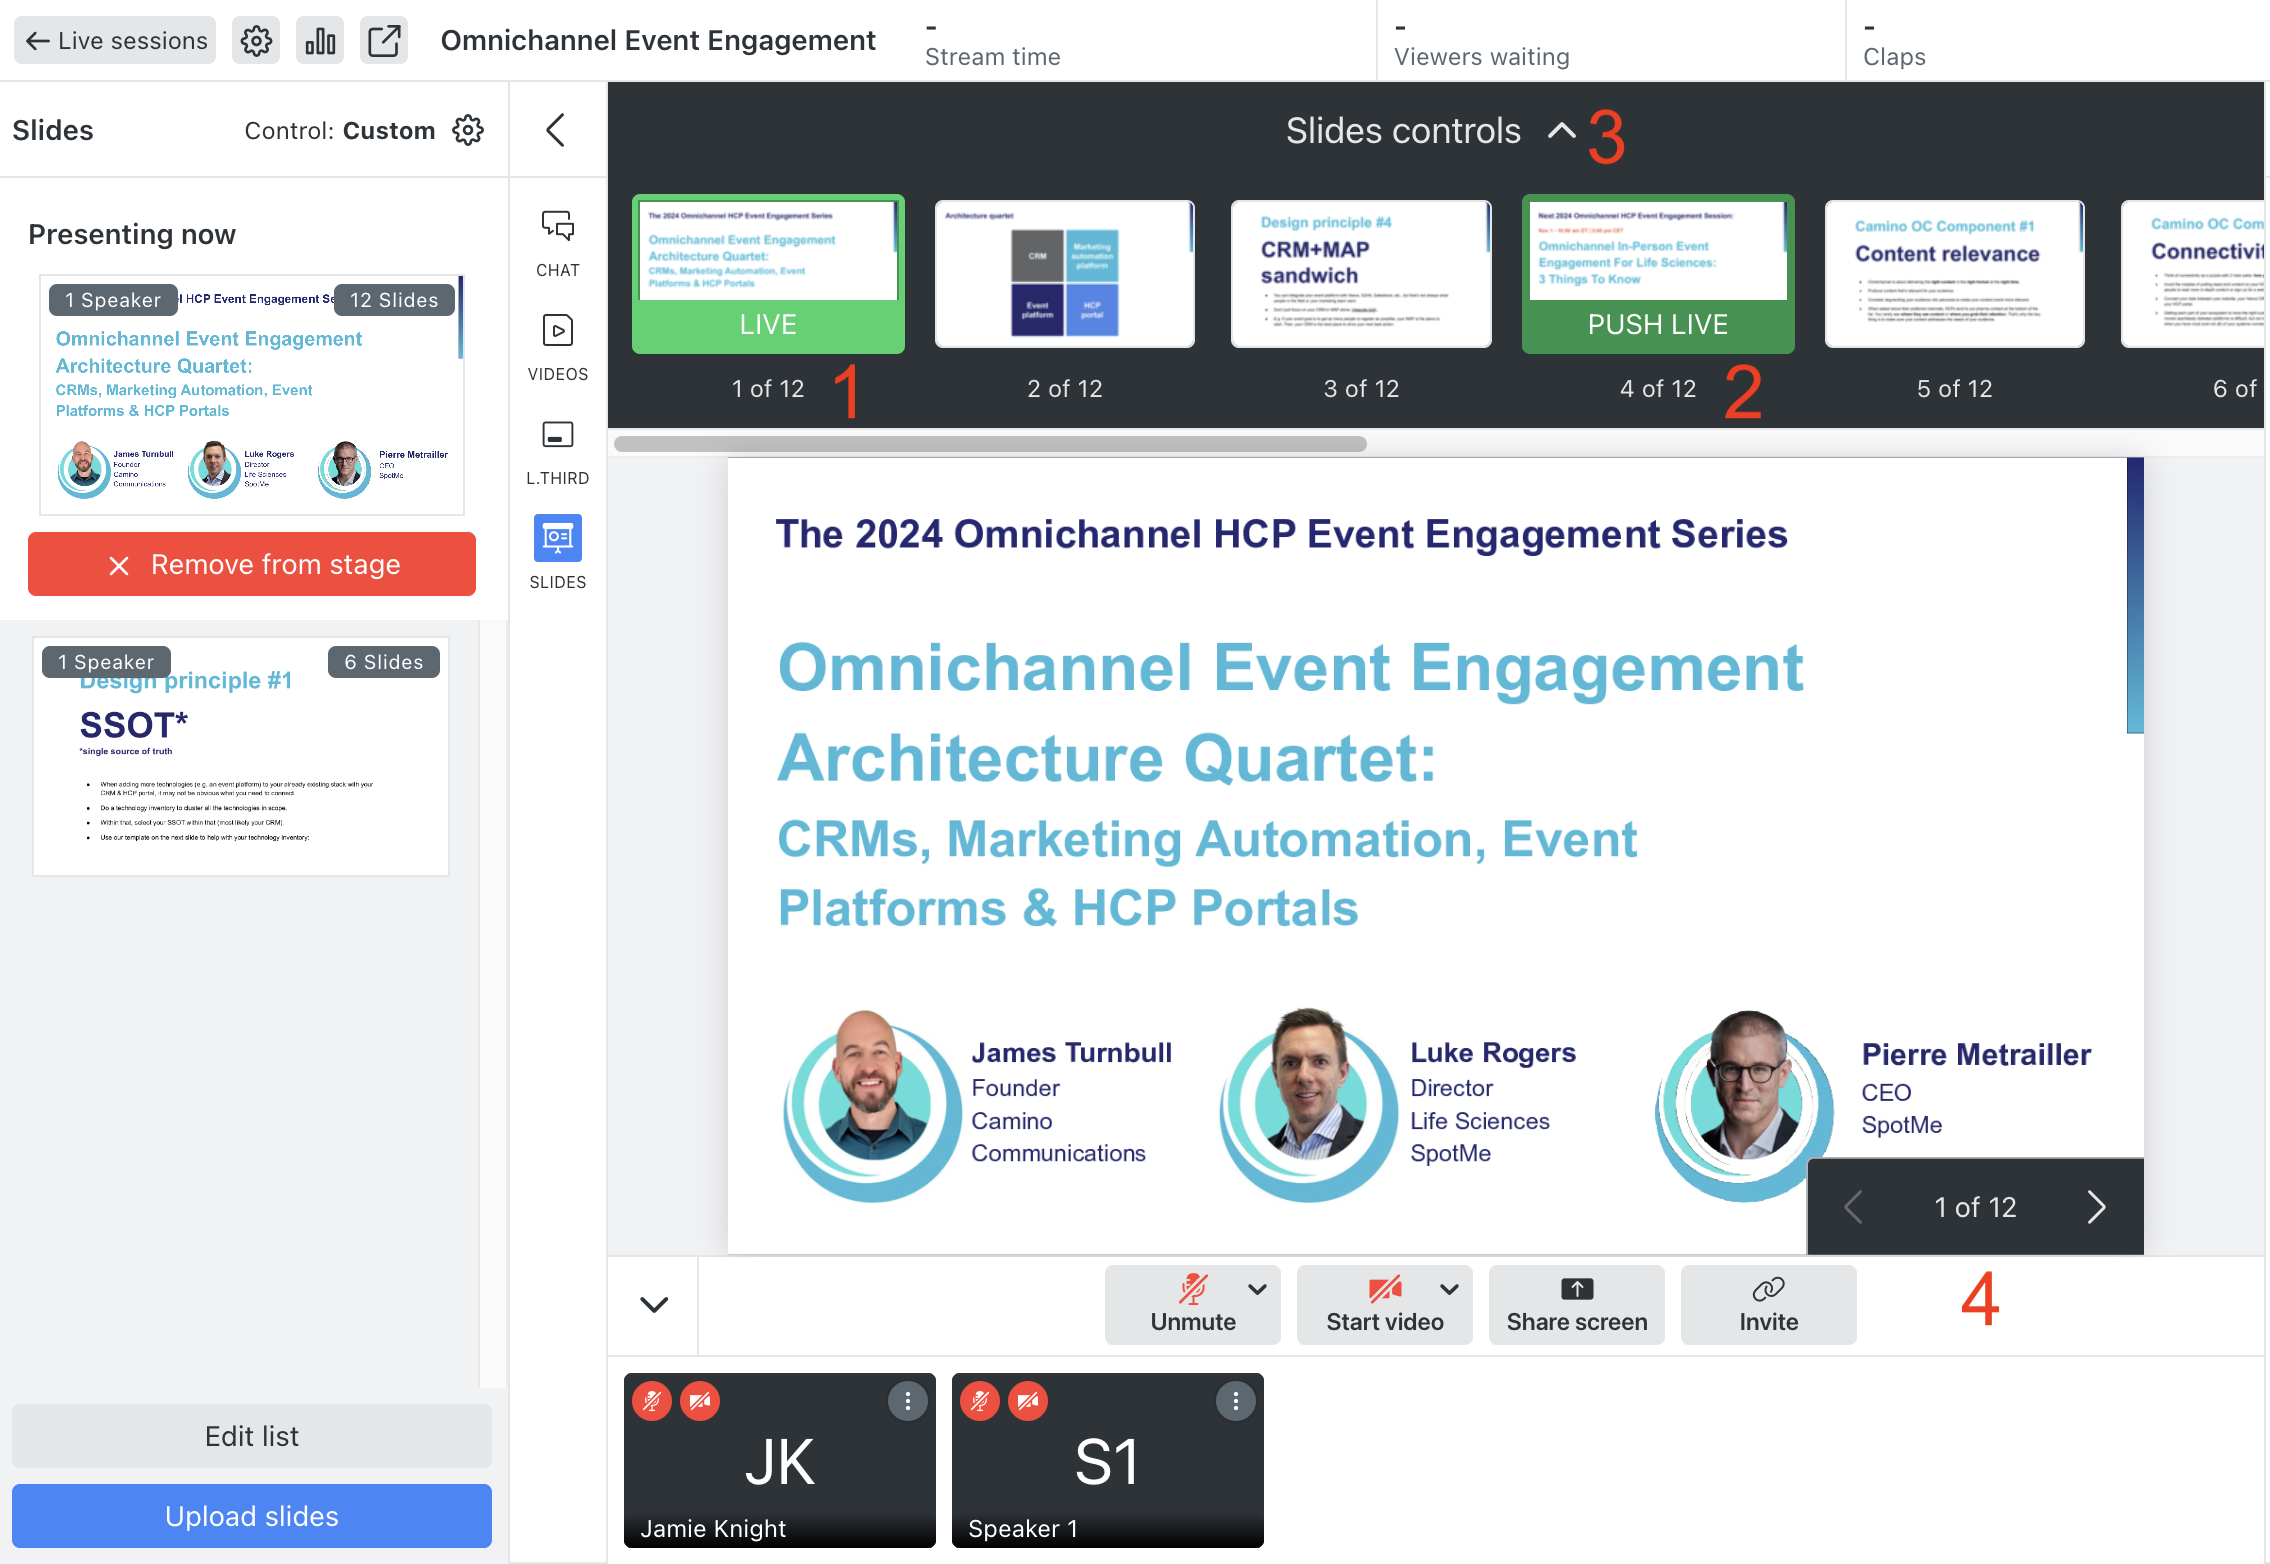Open video options dropdown arrow
Screen dimensions: 2270x1564
coord(1449,1290)
